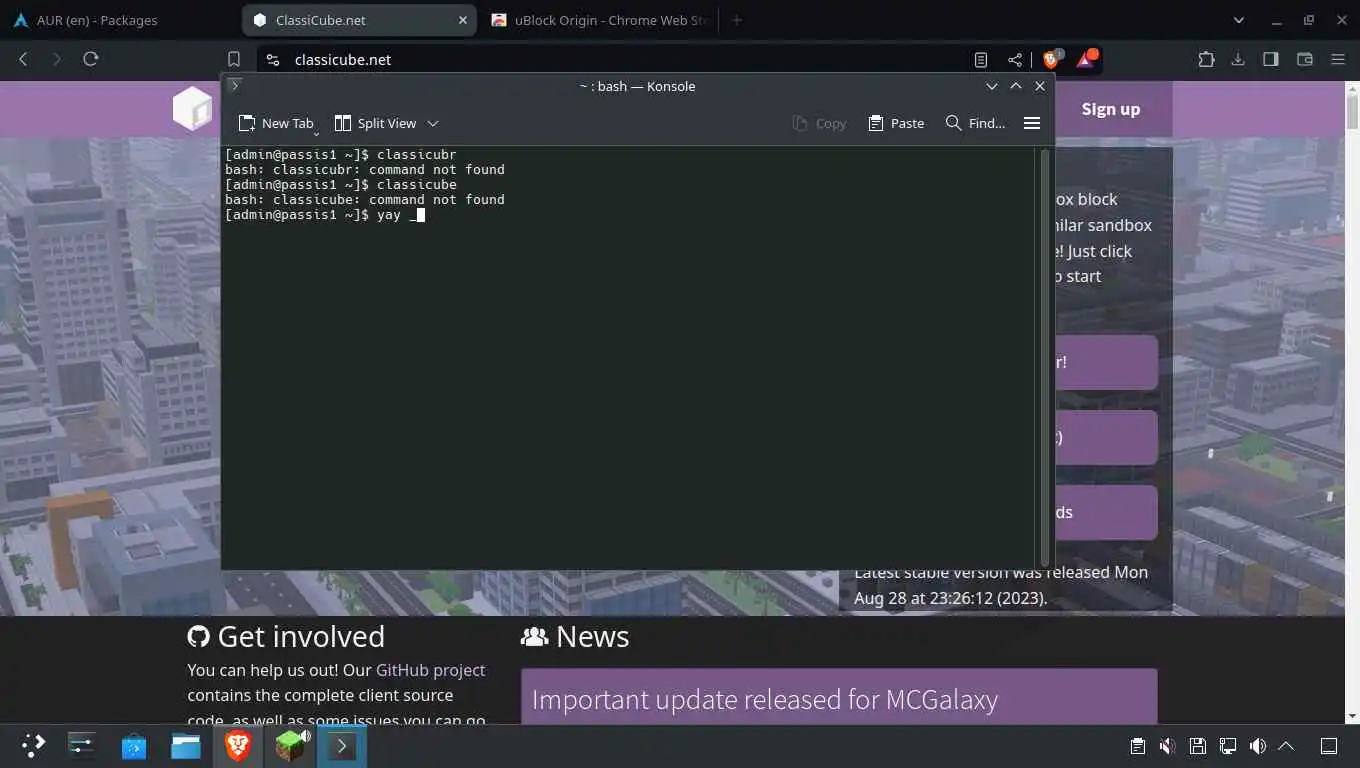Share this page icon

[x=1015, y=59]
